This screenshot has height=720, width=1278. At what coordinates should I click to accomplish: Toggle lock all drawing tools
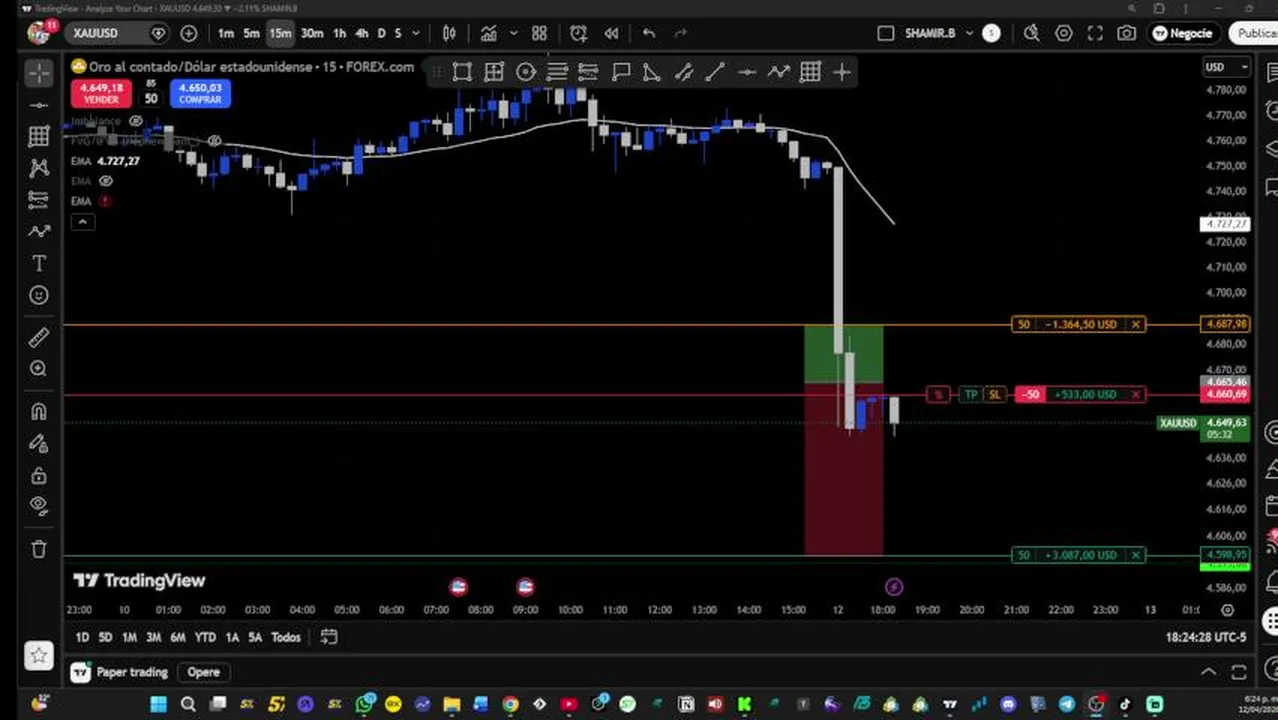pos(39,475)
